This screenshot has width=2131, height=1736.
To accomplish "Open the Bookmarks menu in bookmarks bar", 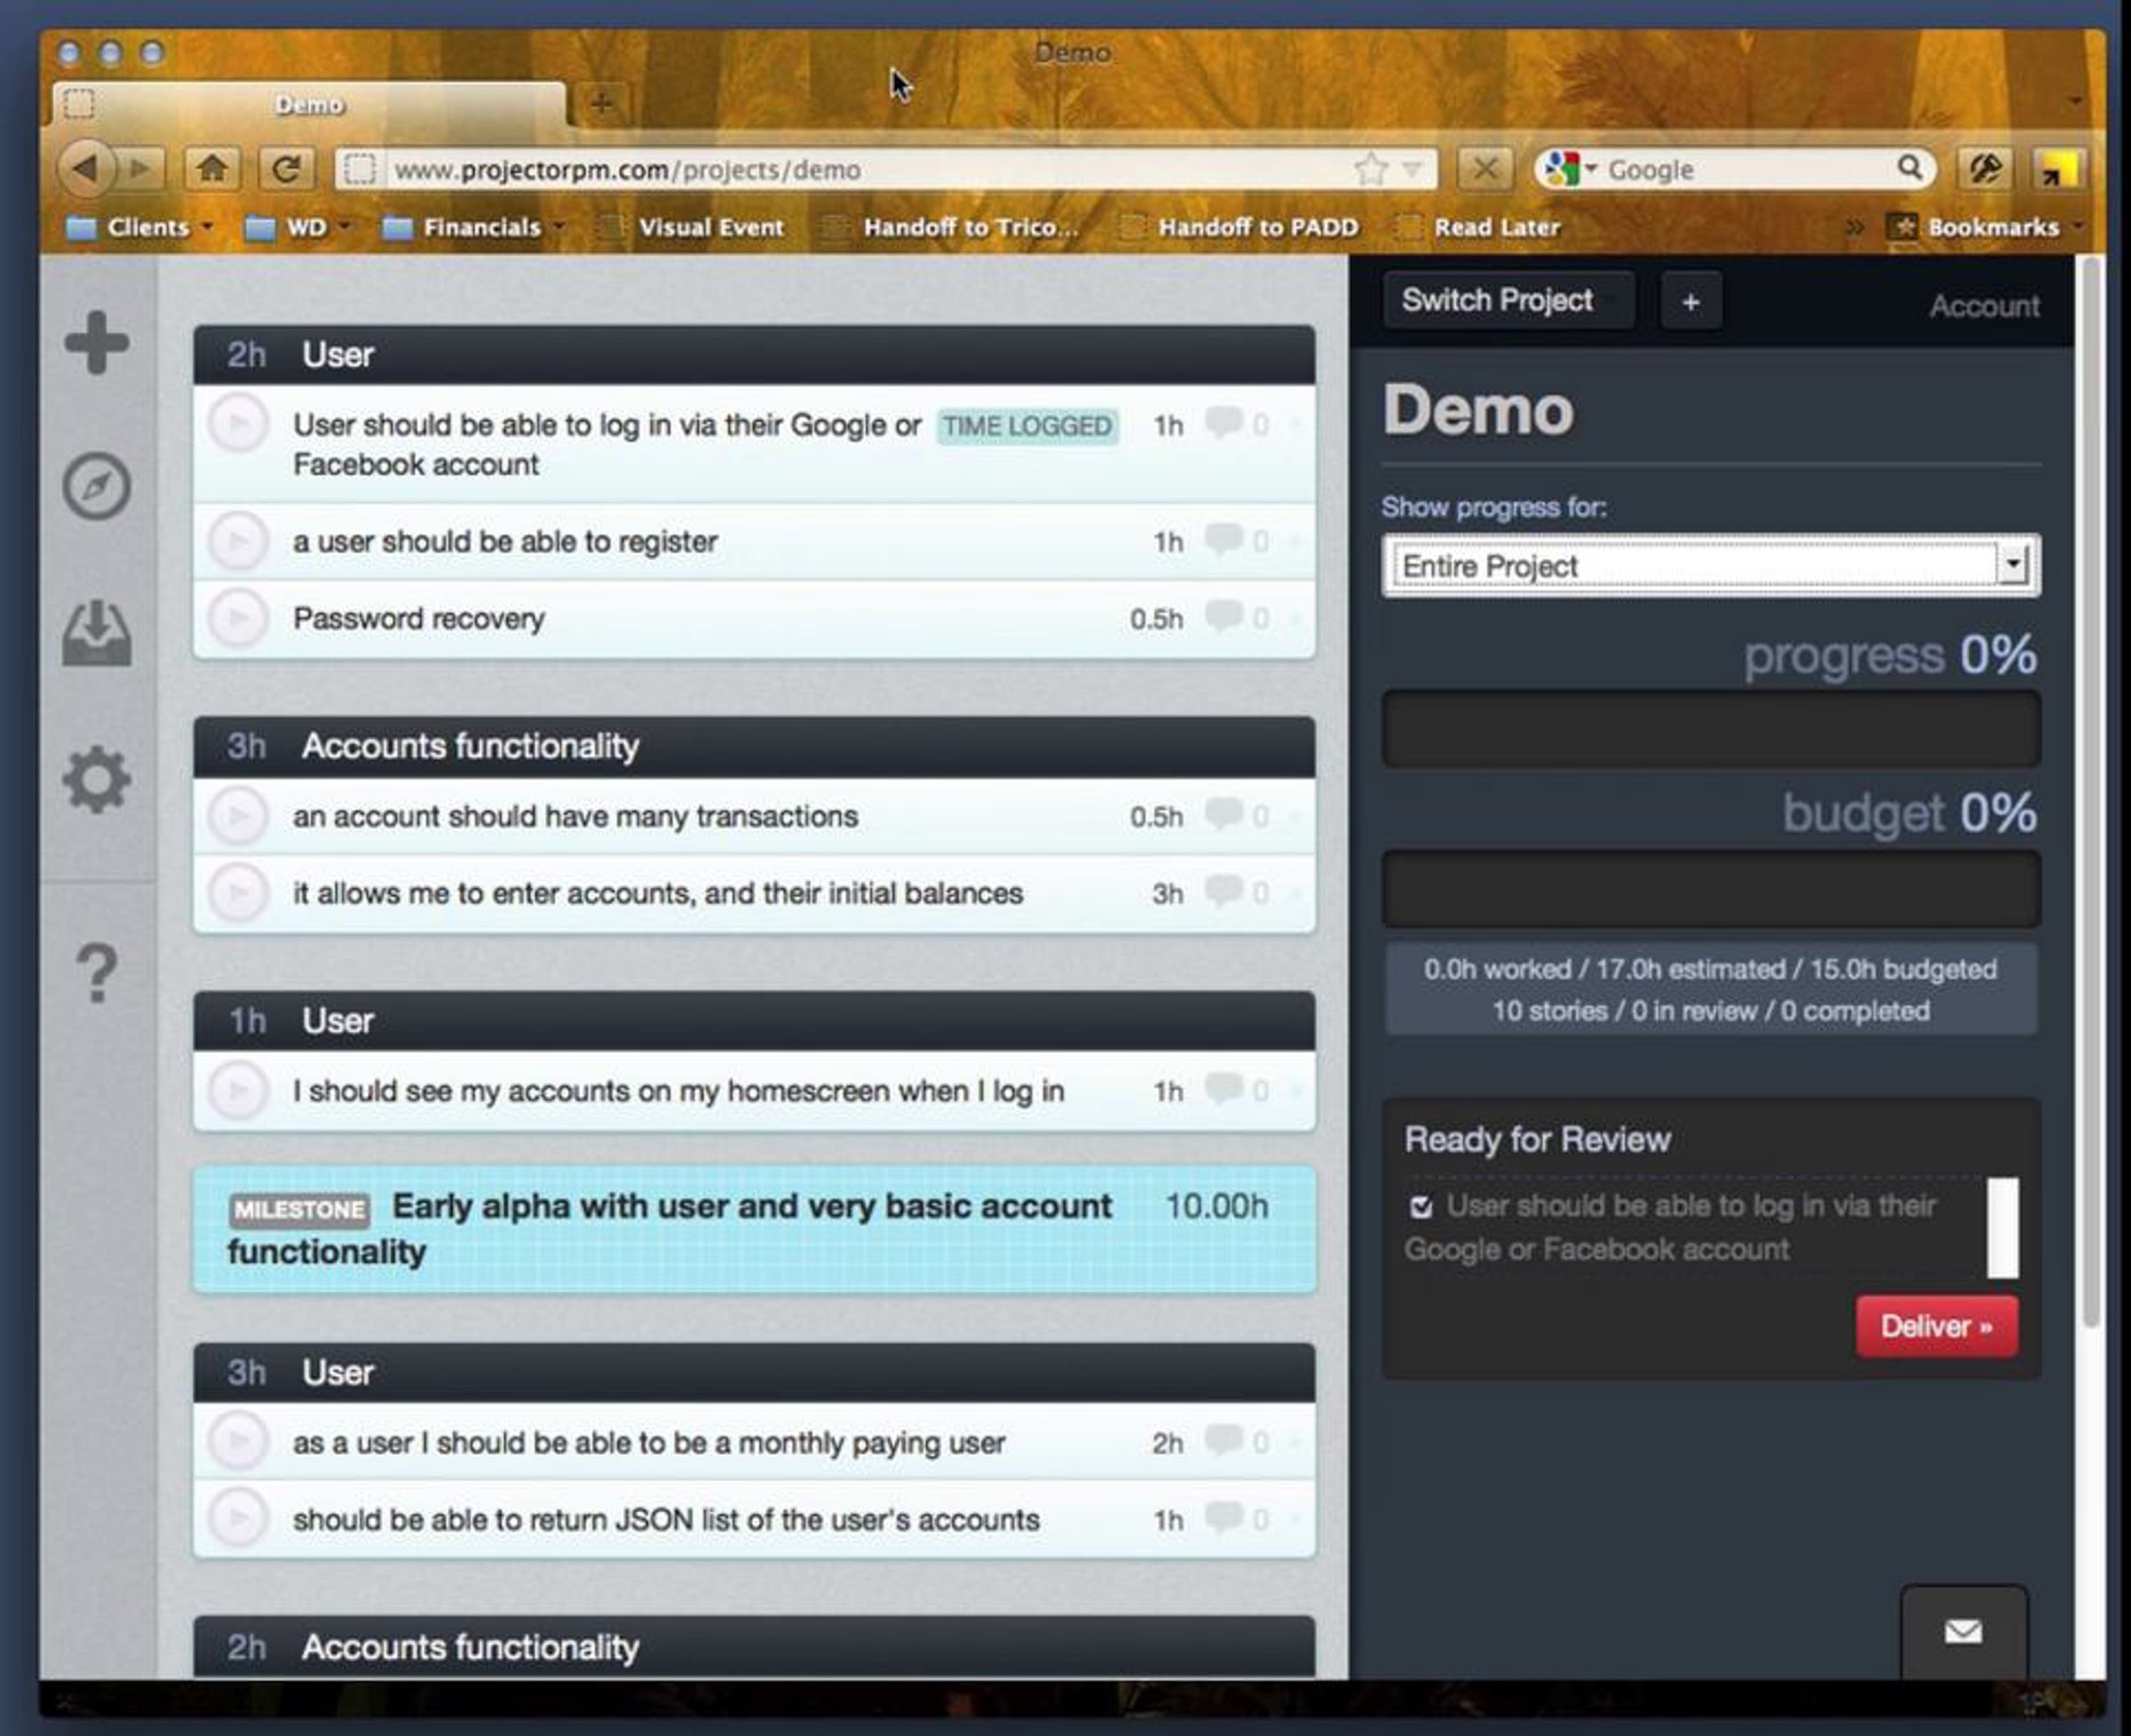I will (1984, 228).
